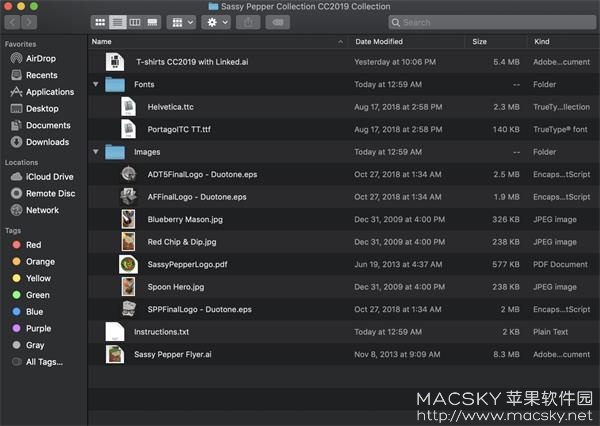This screenshot has width=600, height=426.
Task: Click the 'SassyPepperLogo.pdf' file name
Action: (188, 264)
